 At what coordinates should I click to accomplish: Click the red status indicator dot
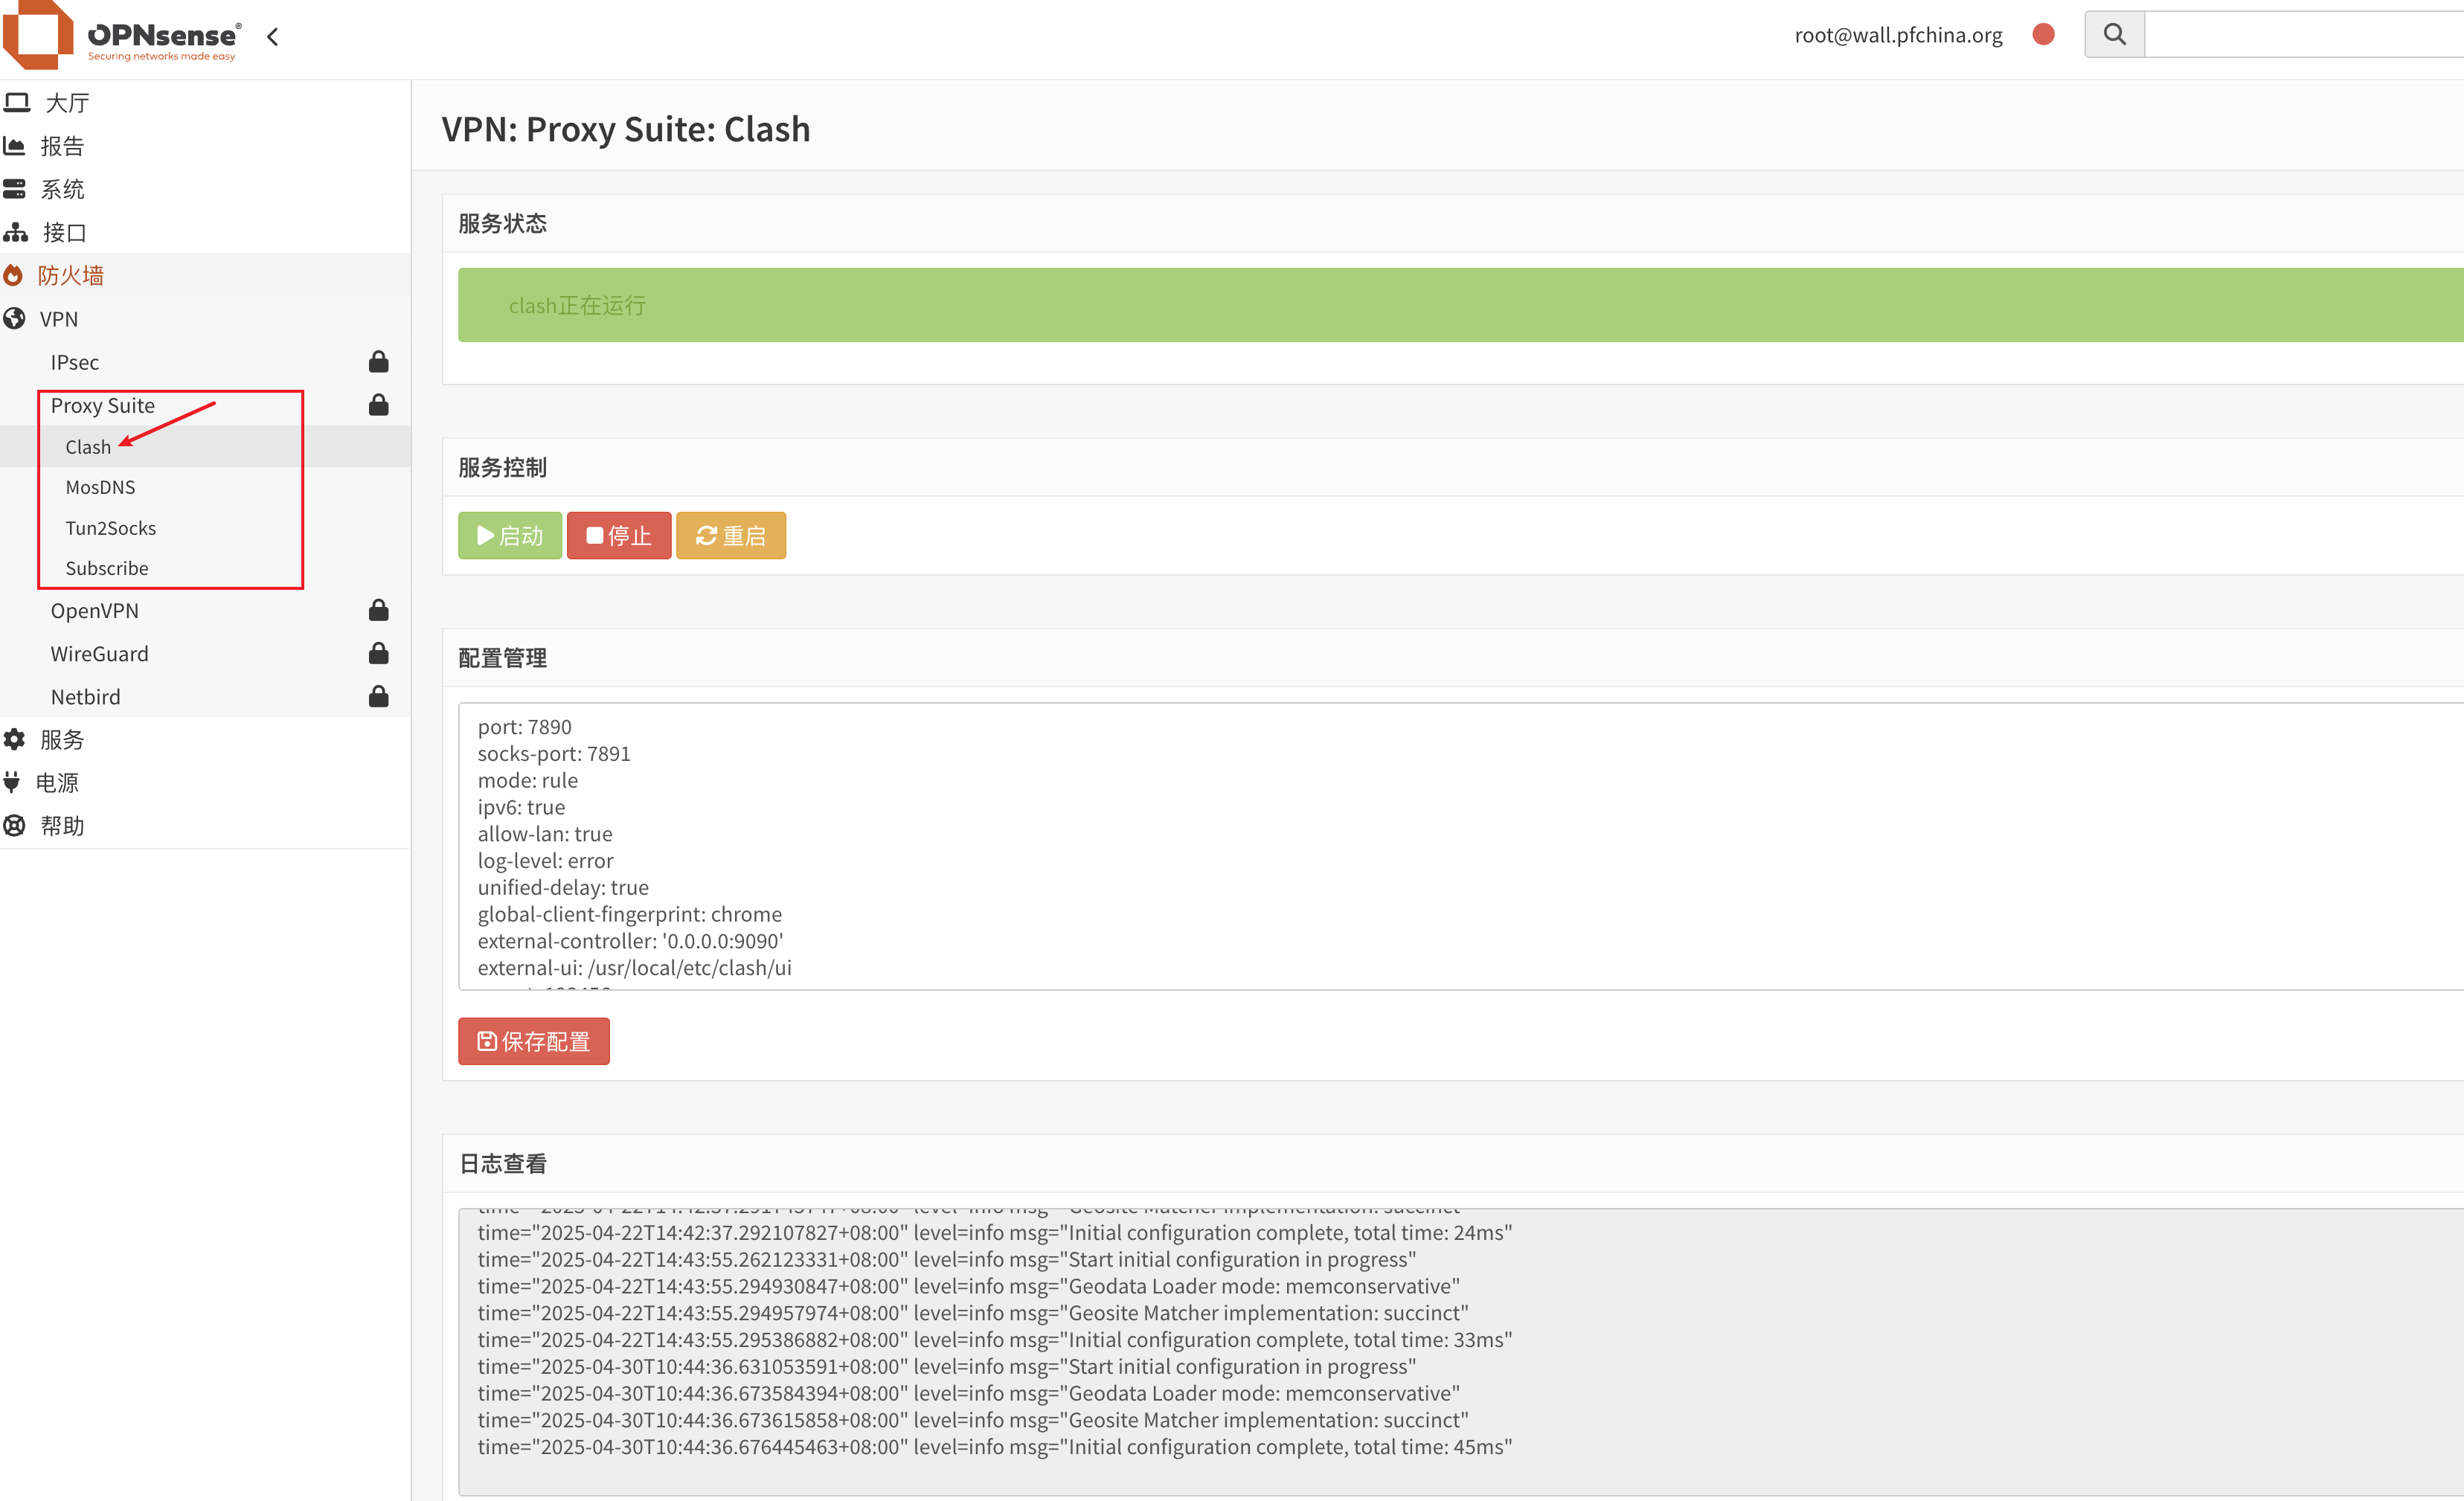(2043, 34)
